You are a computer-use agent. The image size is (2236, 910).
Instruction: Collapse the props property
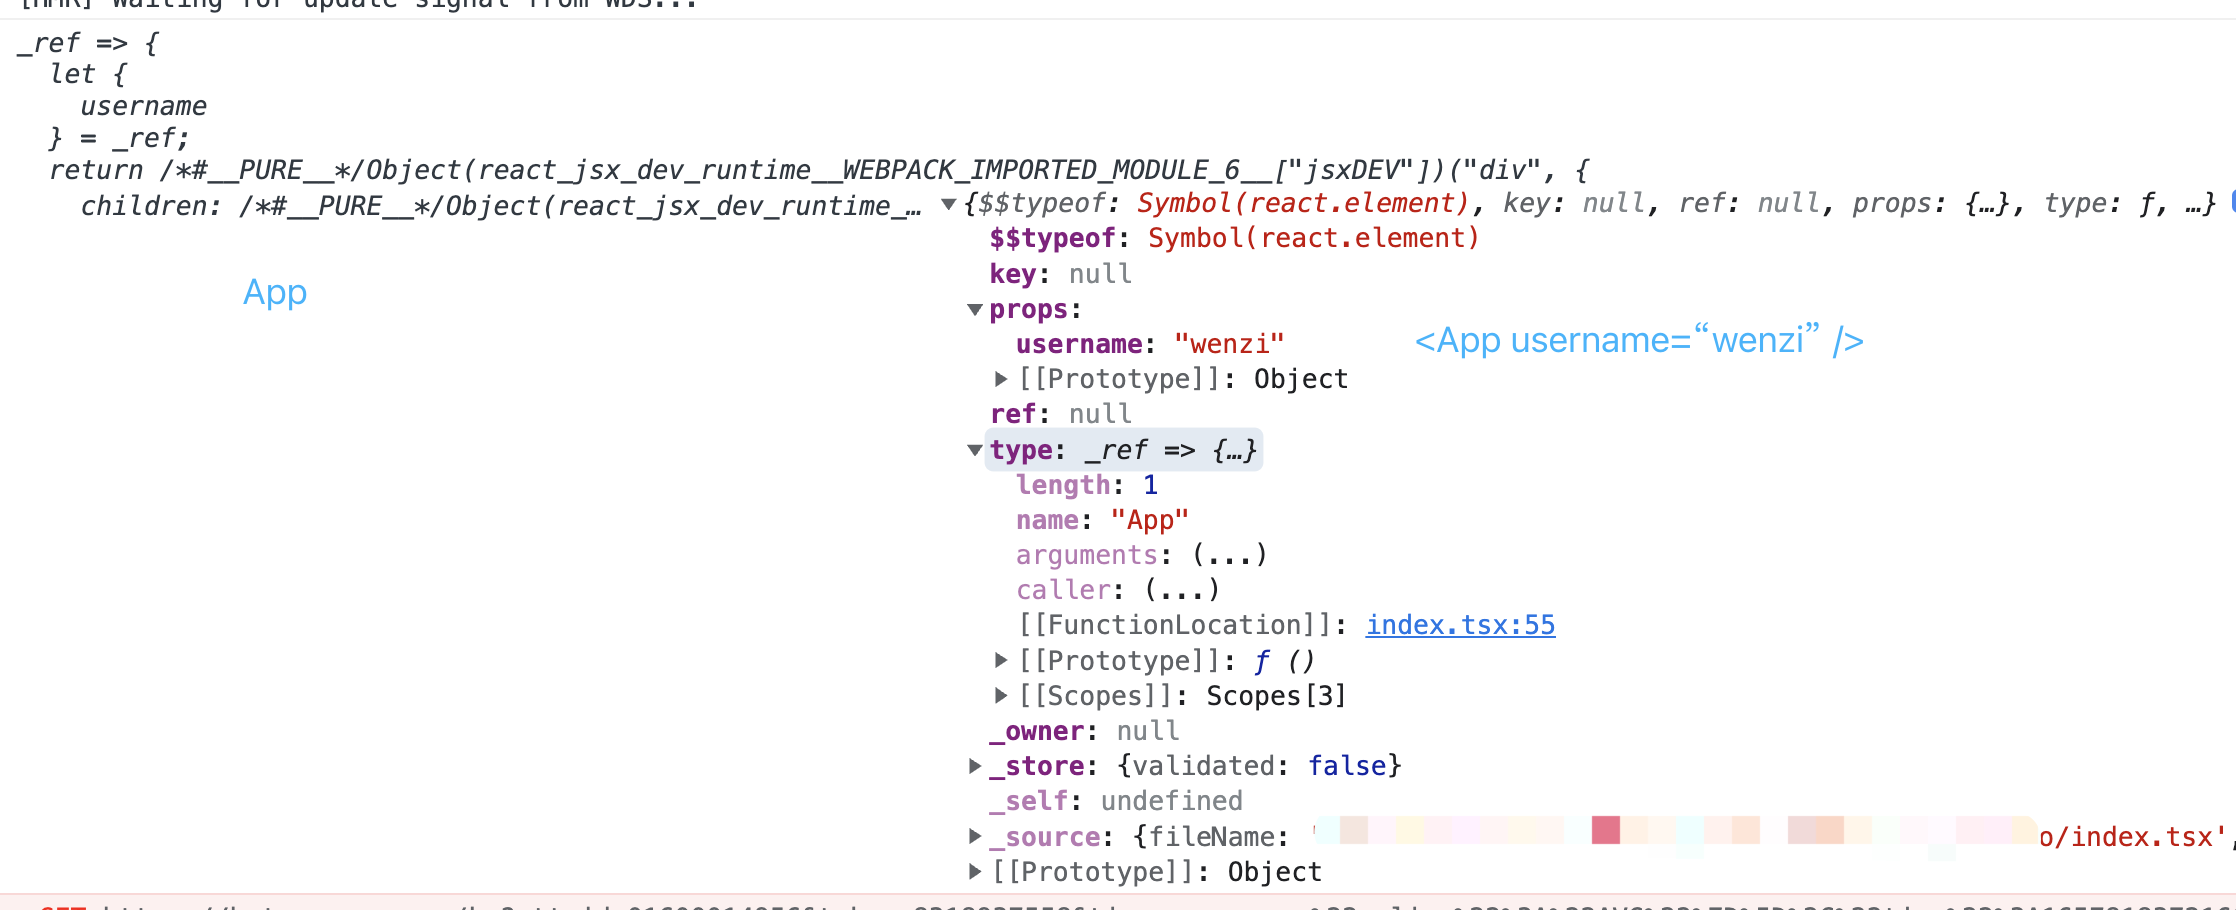pos(975,310)
